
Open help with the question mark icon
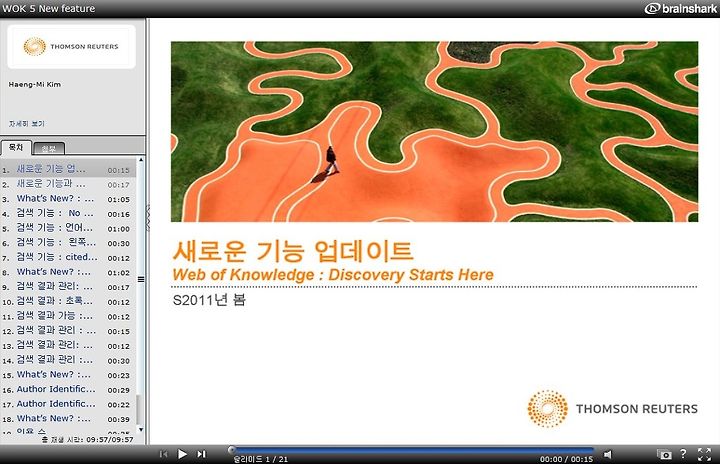(x=683, y=453)
